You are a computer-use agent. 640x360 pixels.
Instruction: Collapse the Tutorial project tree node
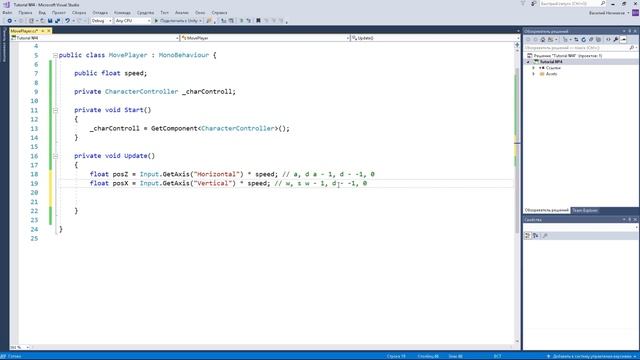coord(528,62)
